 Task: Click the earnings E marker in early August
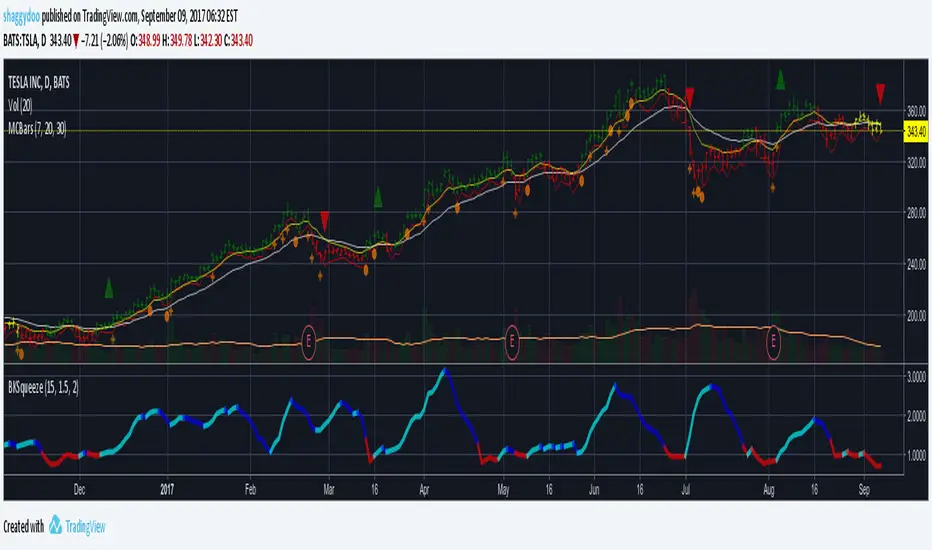click(773, 342)
